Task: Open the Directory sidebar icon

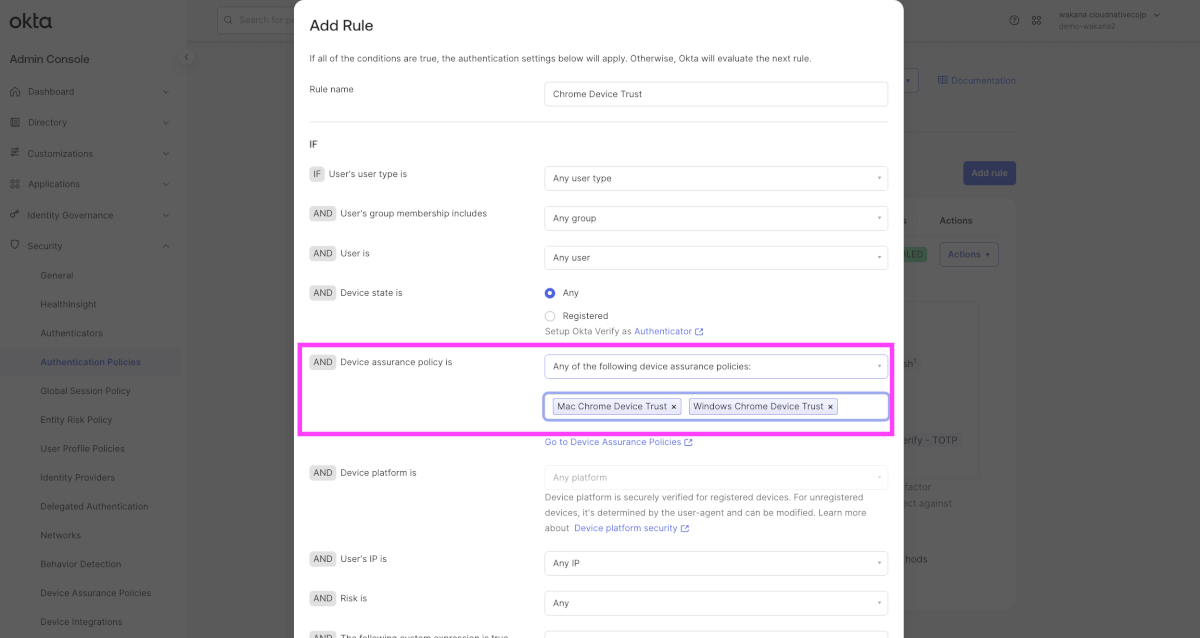Action: coord(15,122)
